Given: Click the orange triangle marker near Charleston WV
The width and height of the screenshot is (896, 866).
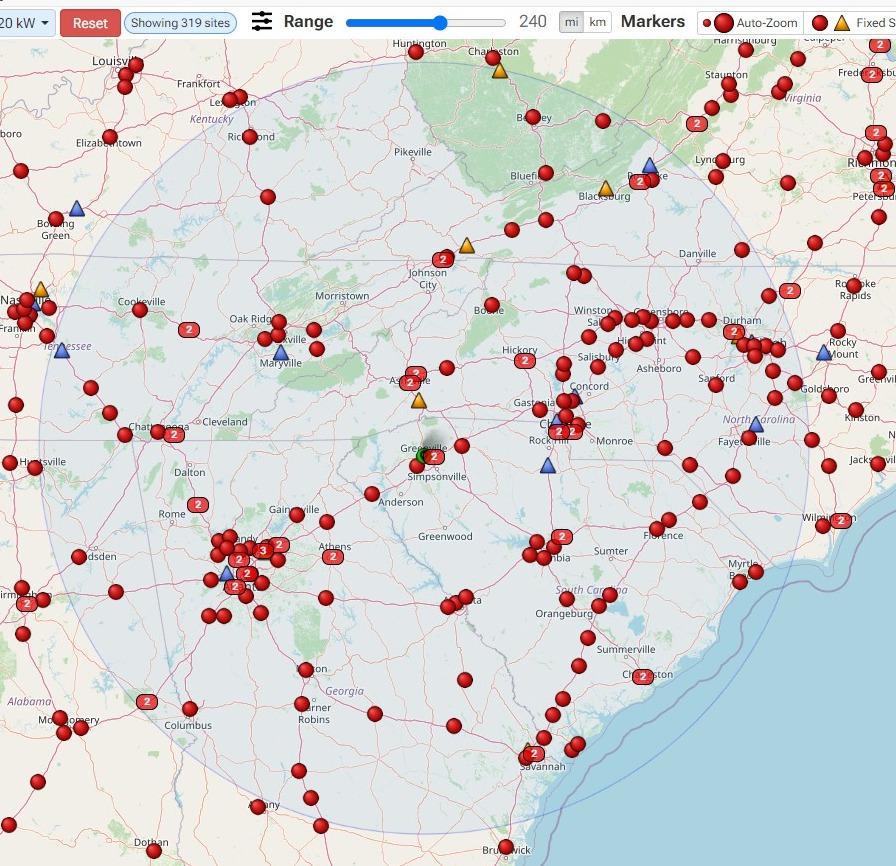Looking at the screenshot, I should click(499, 71).
